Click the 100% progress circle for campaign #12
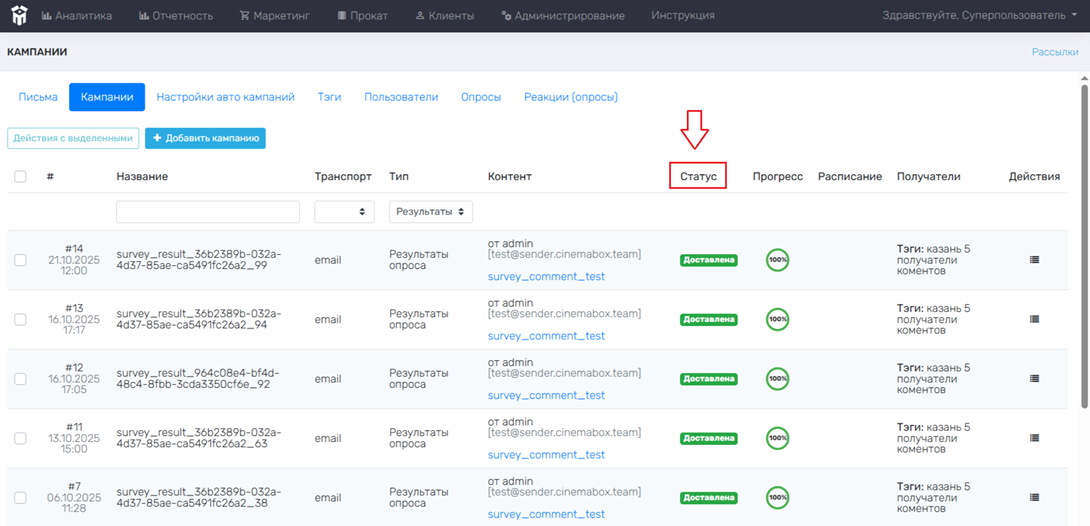This screenshot has width=1090, height=526. (x=777, y=379)
